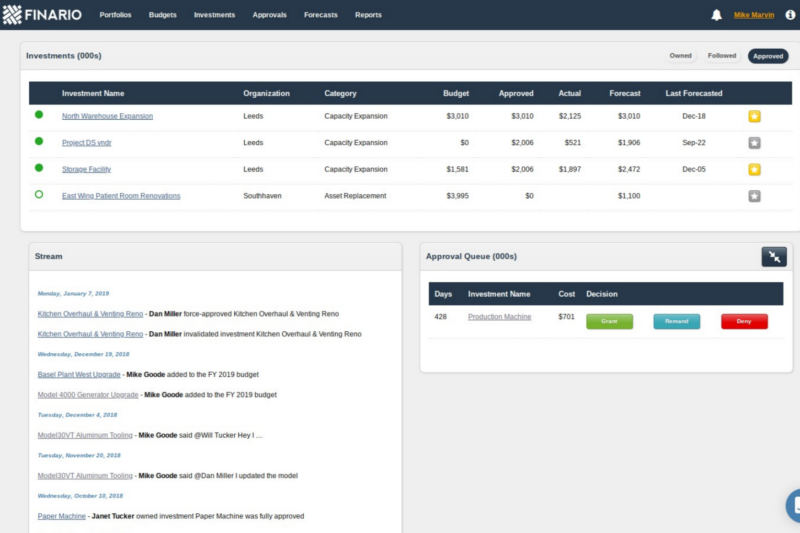
Task: Open the Forecasts menu
Action: (321, 15)
